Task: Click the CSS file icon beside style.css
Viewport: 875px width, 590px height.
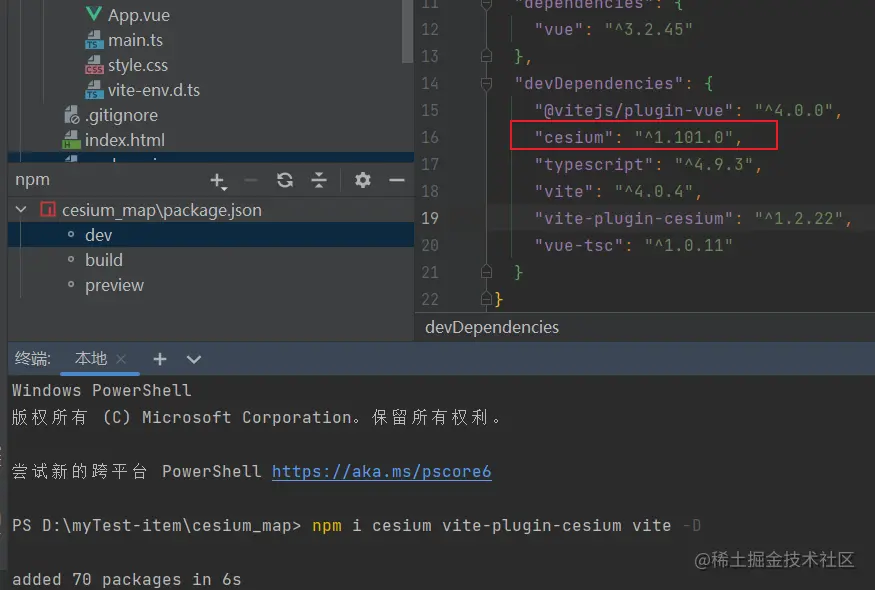Action: (94, 65)
